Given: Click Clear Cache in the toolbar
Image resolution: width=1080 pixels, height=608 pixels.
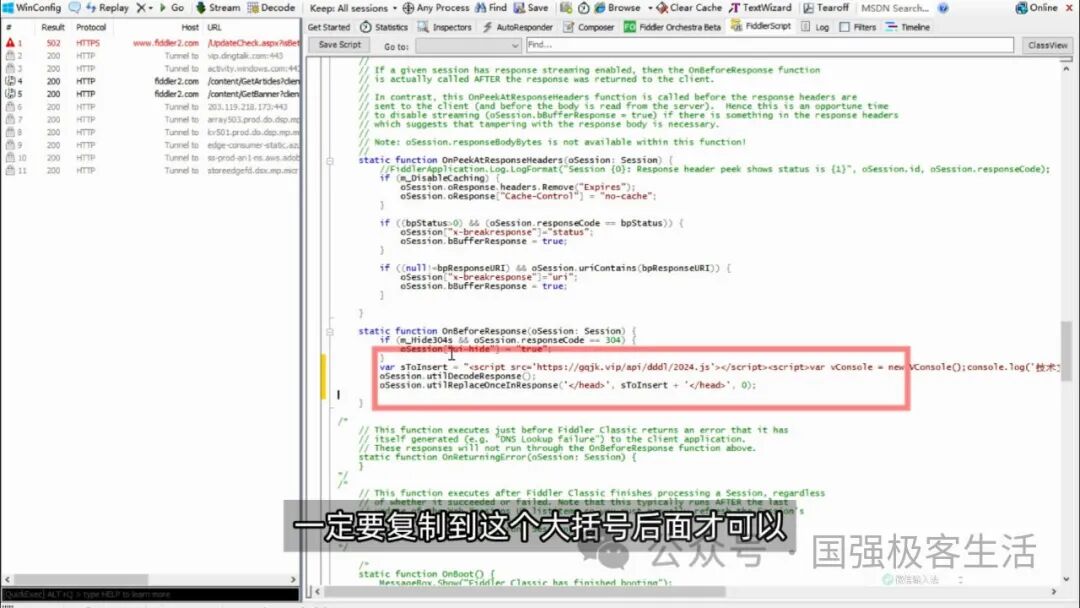Looking at the screenshot, I should click(689, 8).
